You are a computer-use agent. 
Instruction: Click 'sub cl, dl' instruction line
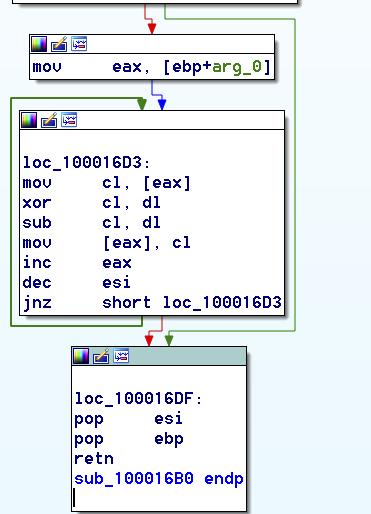click(x=91, y=223)
